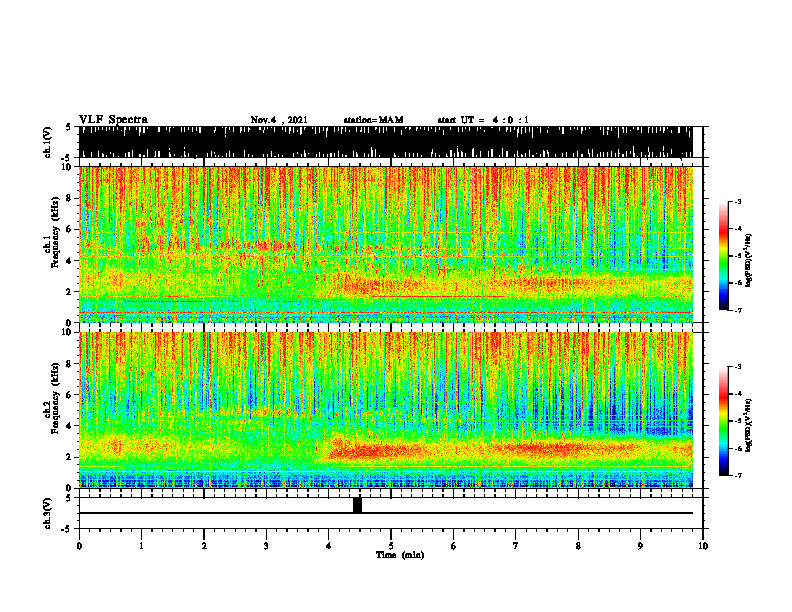
Task: Click the "VLF Spectra" plot title
Action: (113, 119)
